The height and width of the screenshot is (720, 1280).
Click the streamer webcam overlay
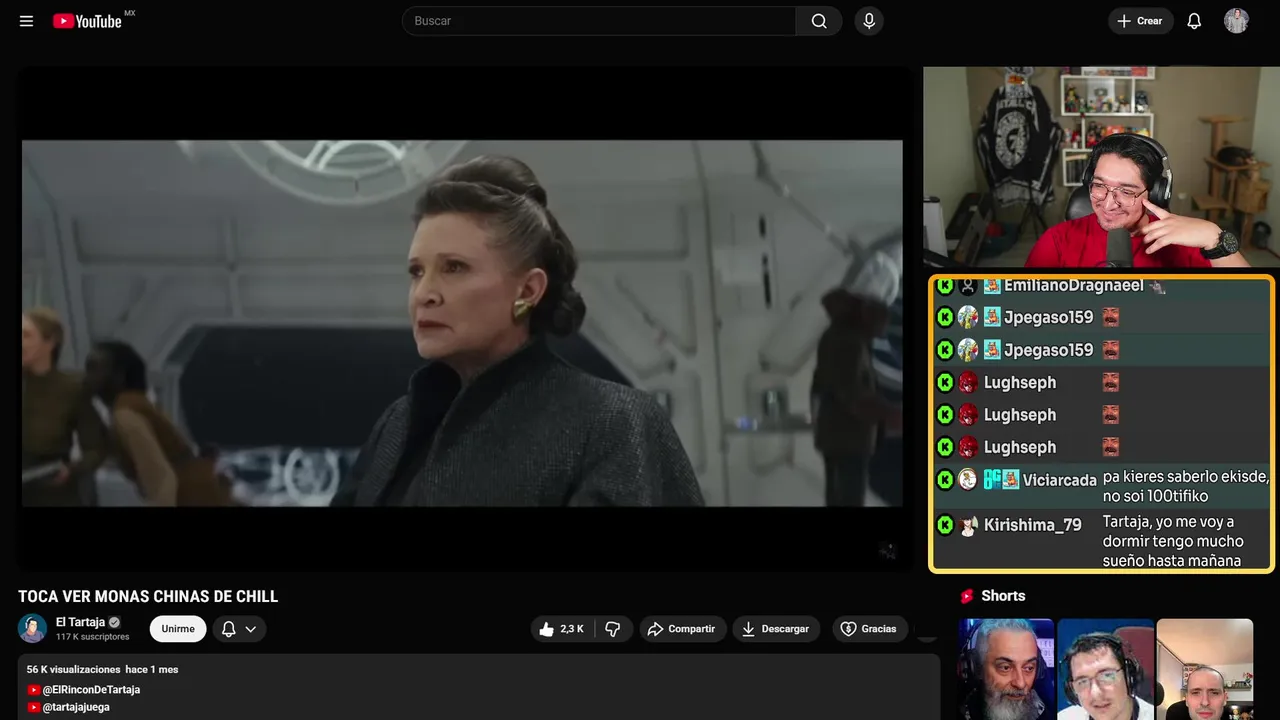[x=1101, y=167]
